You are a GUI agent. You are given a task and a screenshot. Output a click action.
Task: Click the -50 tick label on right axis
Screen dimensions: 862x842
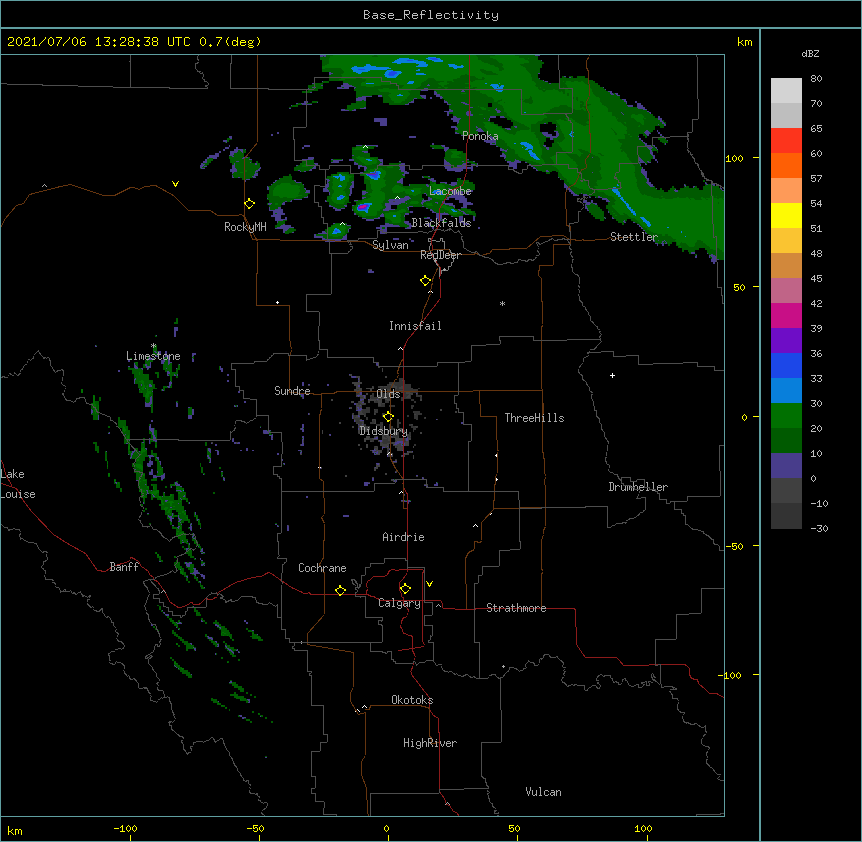click(734, 546)
